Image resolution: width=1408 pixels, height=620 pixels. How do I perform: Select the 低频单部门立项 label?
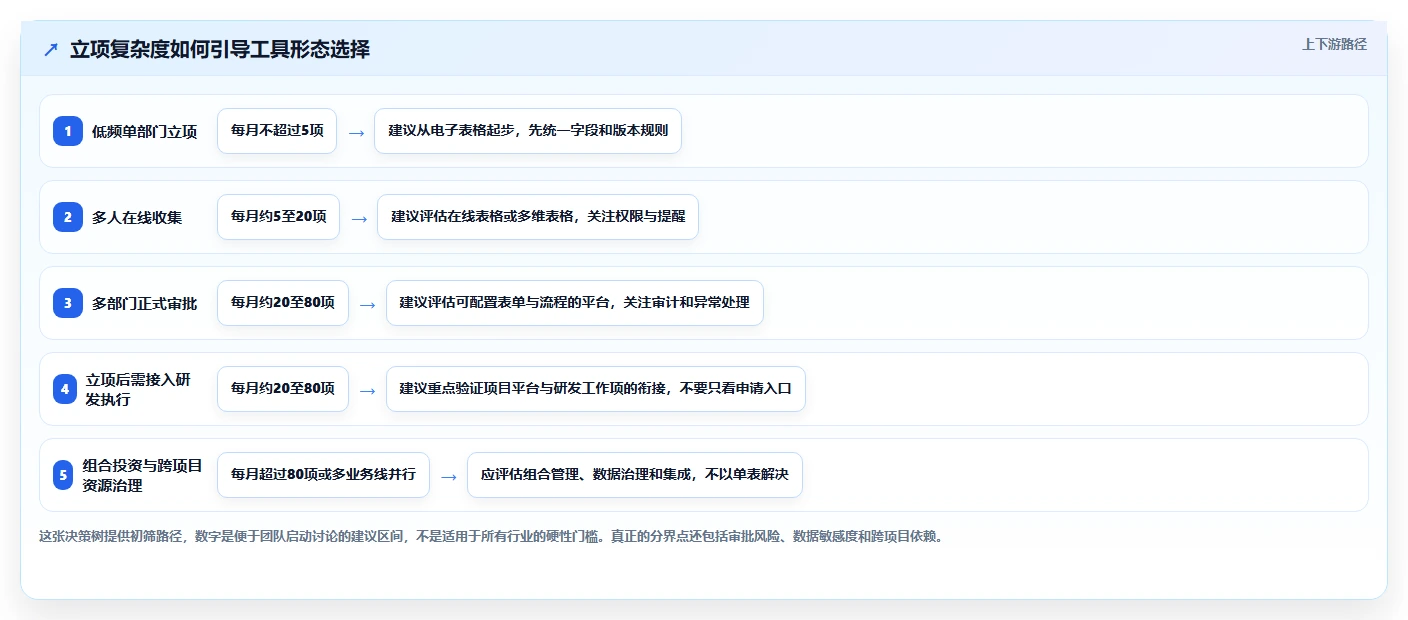[x=145, y=131]
